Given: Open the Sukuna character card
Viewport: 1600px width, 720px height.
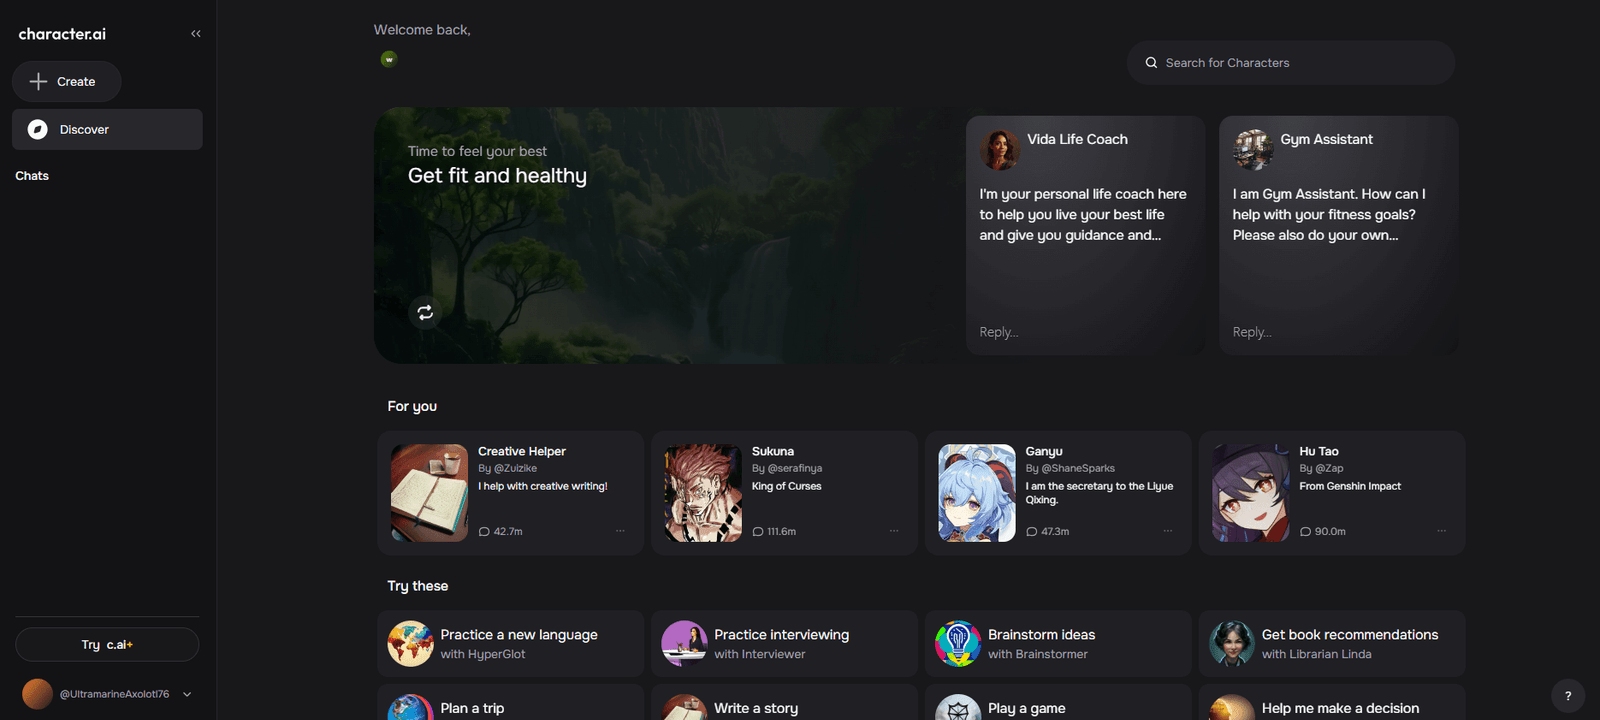Looking at the screenshot, I should click(x=784, y=493).
